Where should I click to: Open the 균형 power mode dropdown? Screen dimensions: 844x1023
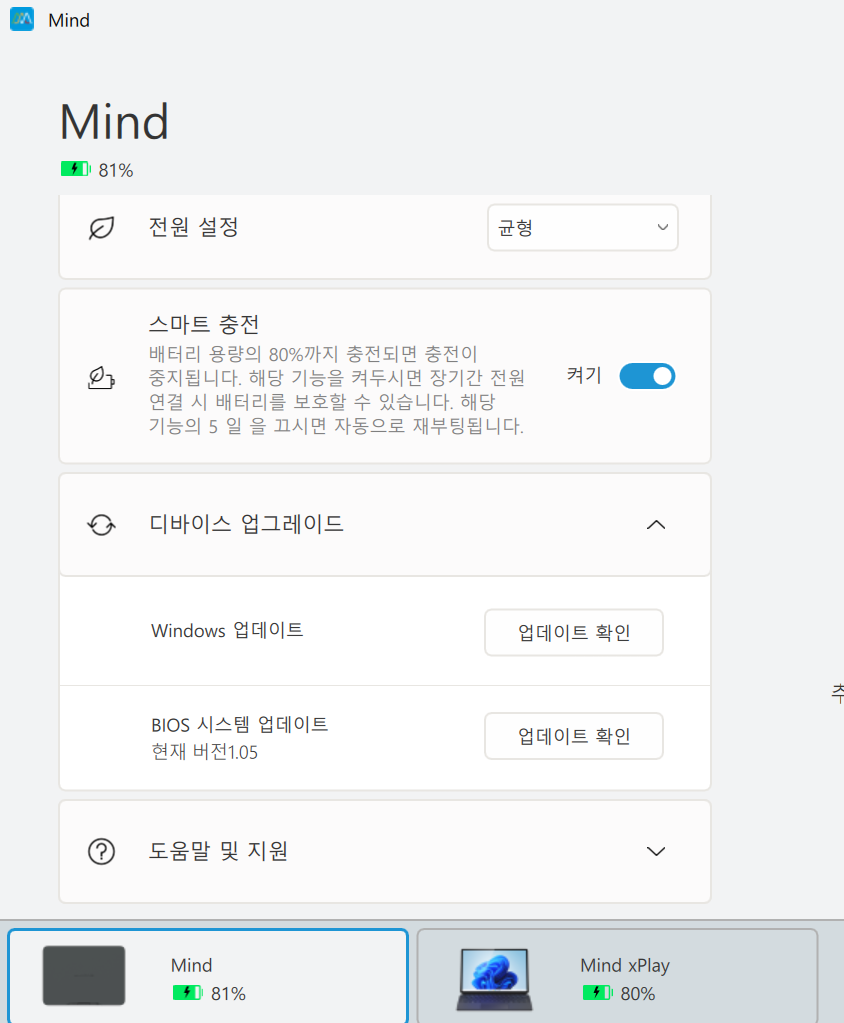click(x=582, y=228)
